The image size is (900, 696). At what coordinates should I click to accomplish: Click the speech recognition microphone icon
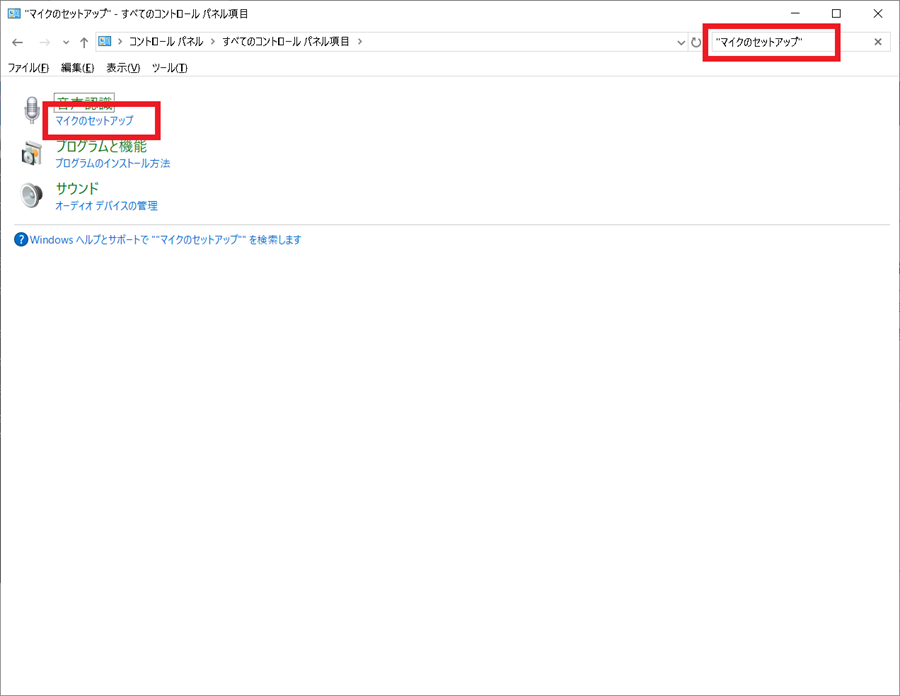coord(33,110)
